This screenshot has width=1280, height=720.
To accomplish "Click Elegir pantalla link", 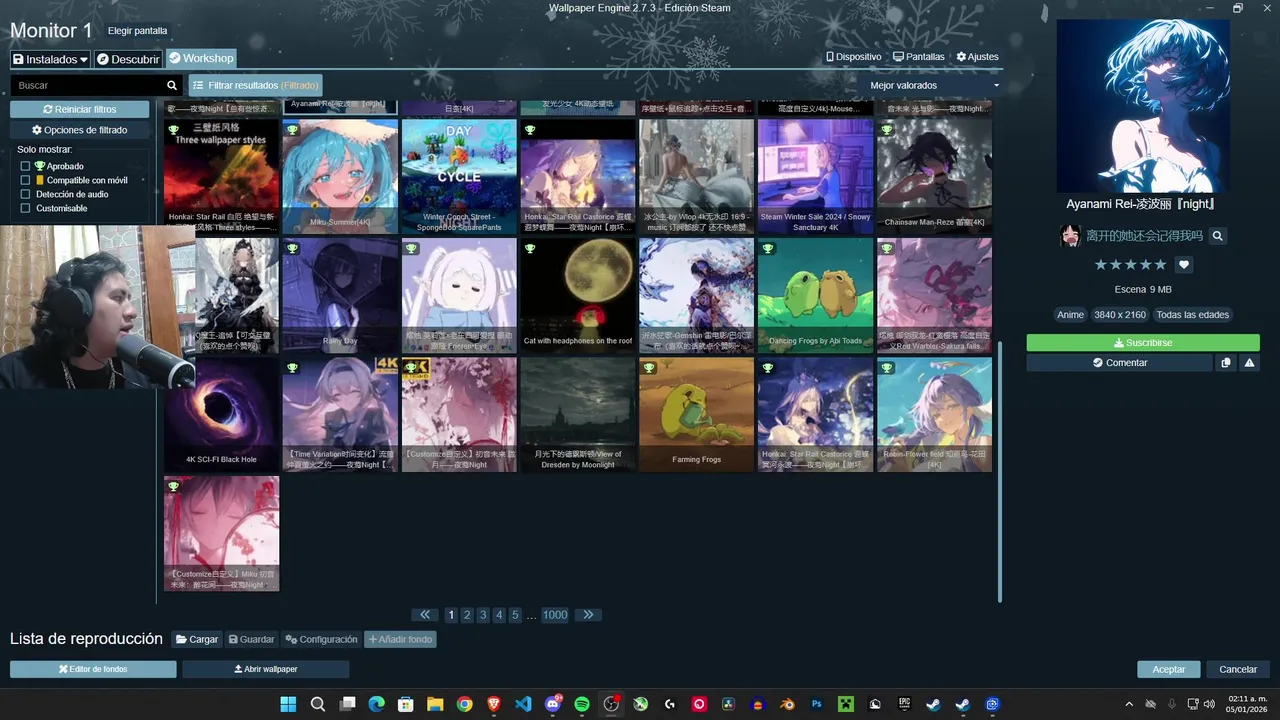I will [x=138, y=31].
